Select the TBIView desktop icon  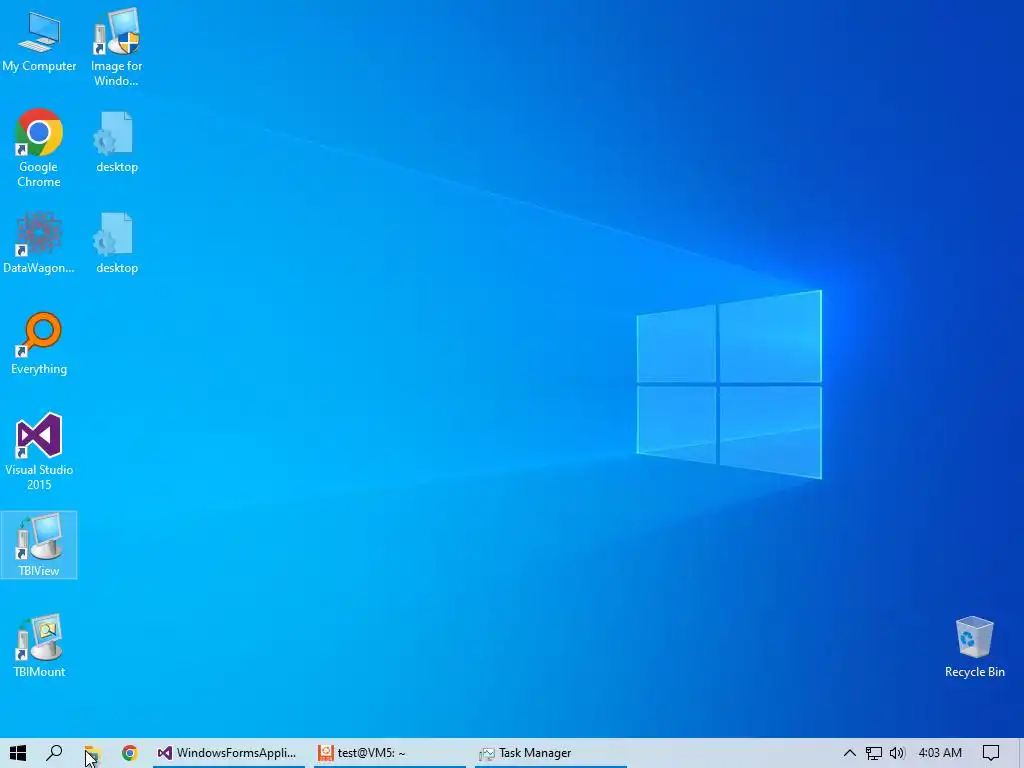39,545
